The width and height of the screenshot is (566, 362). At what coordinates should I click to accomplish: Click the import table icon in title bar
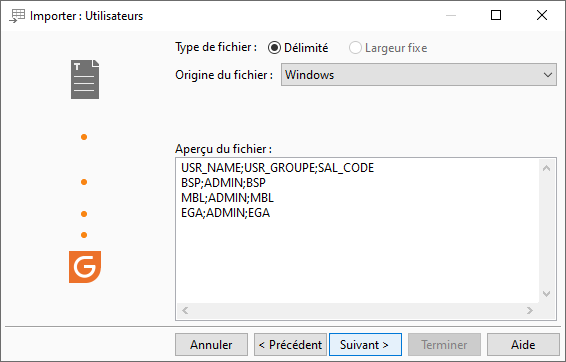pyautogui.click(x=17, y=16)
